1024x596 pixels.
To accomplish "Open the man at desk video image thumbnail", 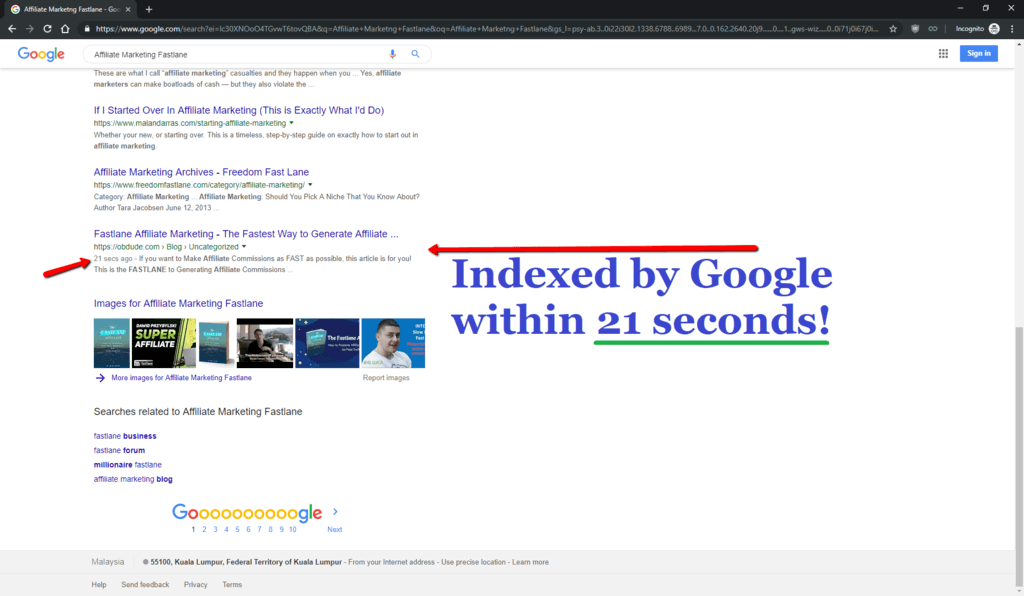I will click(x=264, y=343).
